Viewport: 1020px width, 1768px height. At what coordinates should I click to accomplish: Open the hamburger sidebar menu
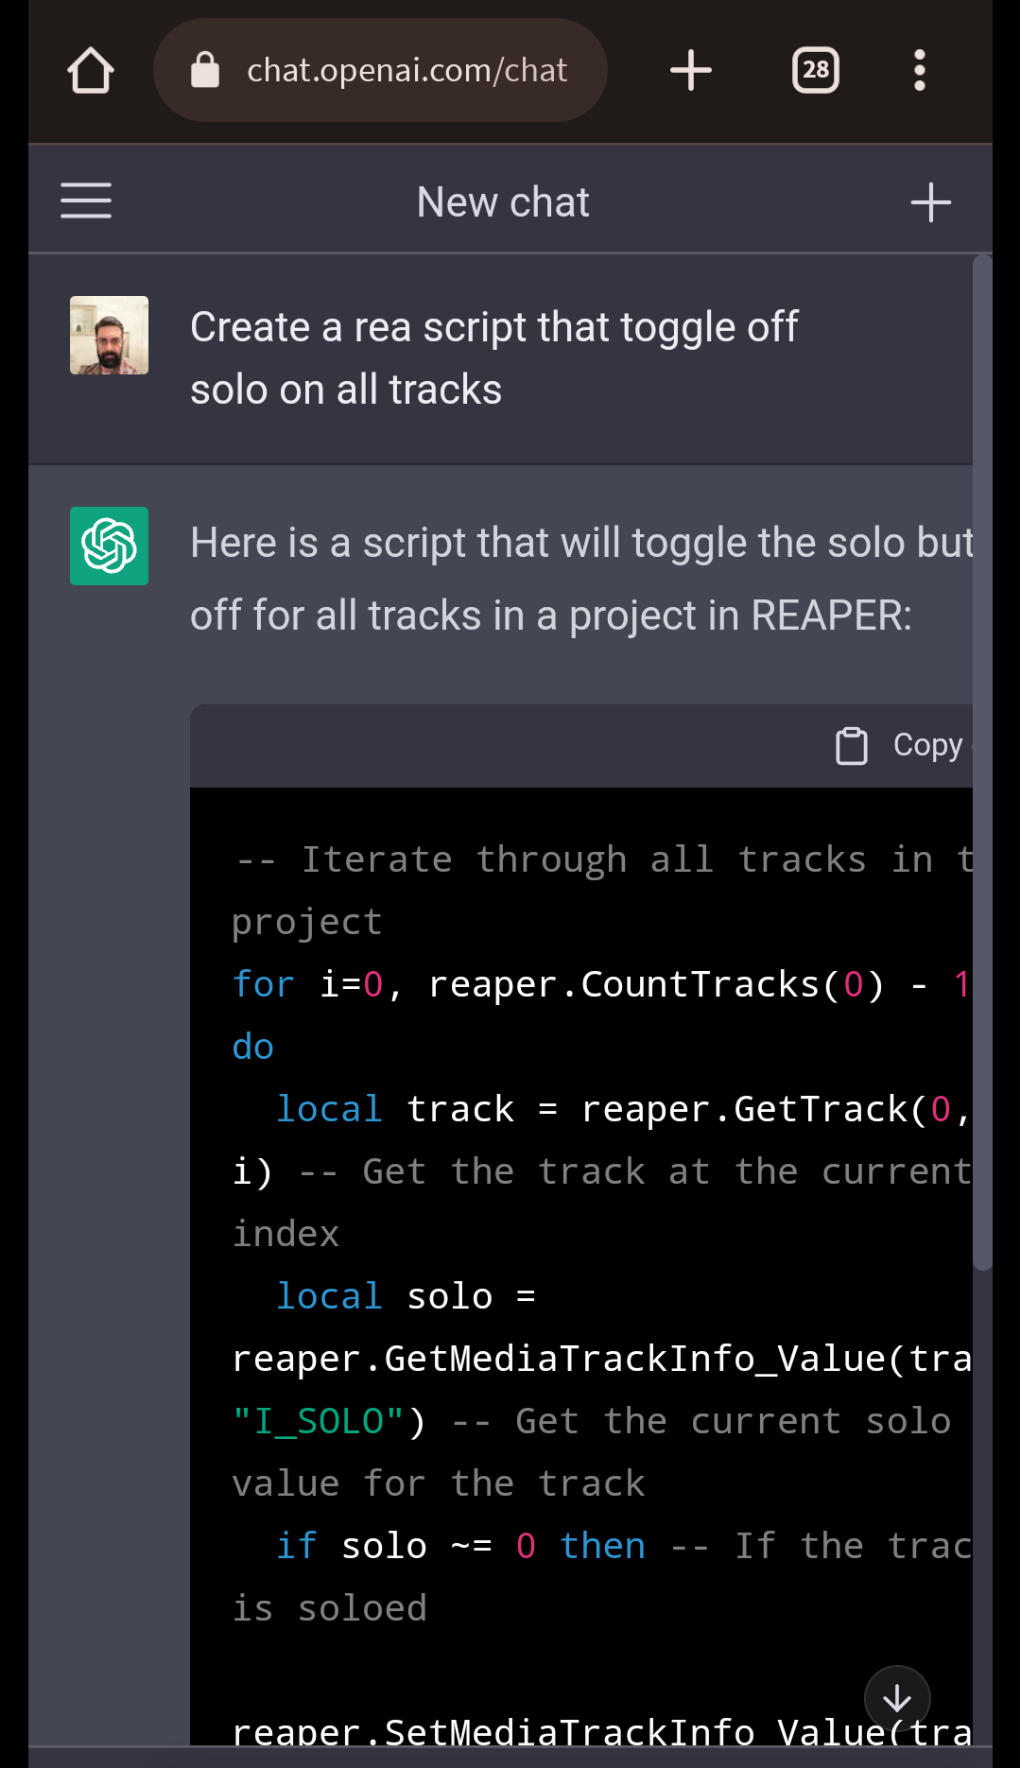pyautogui.click(x=86, y=201)
